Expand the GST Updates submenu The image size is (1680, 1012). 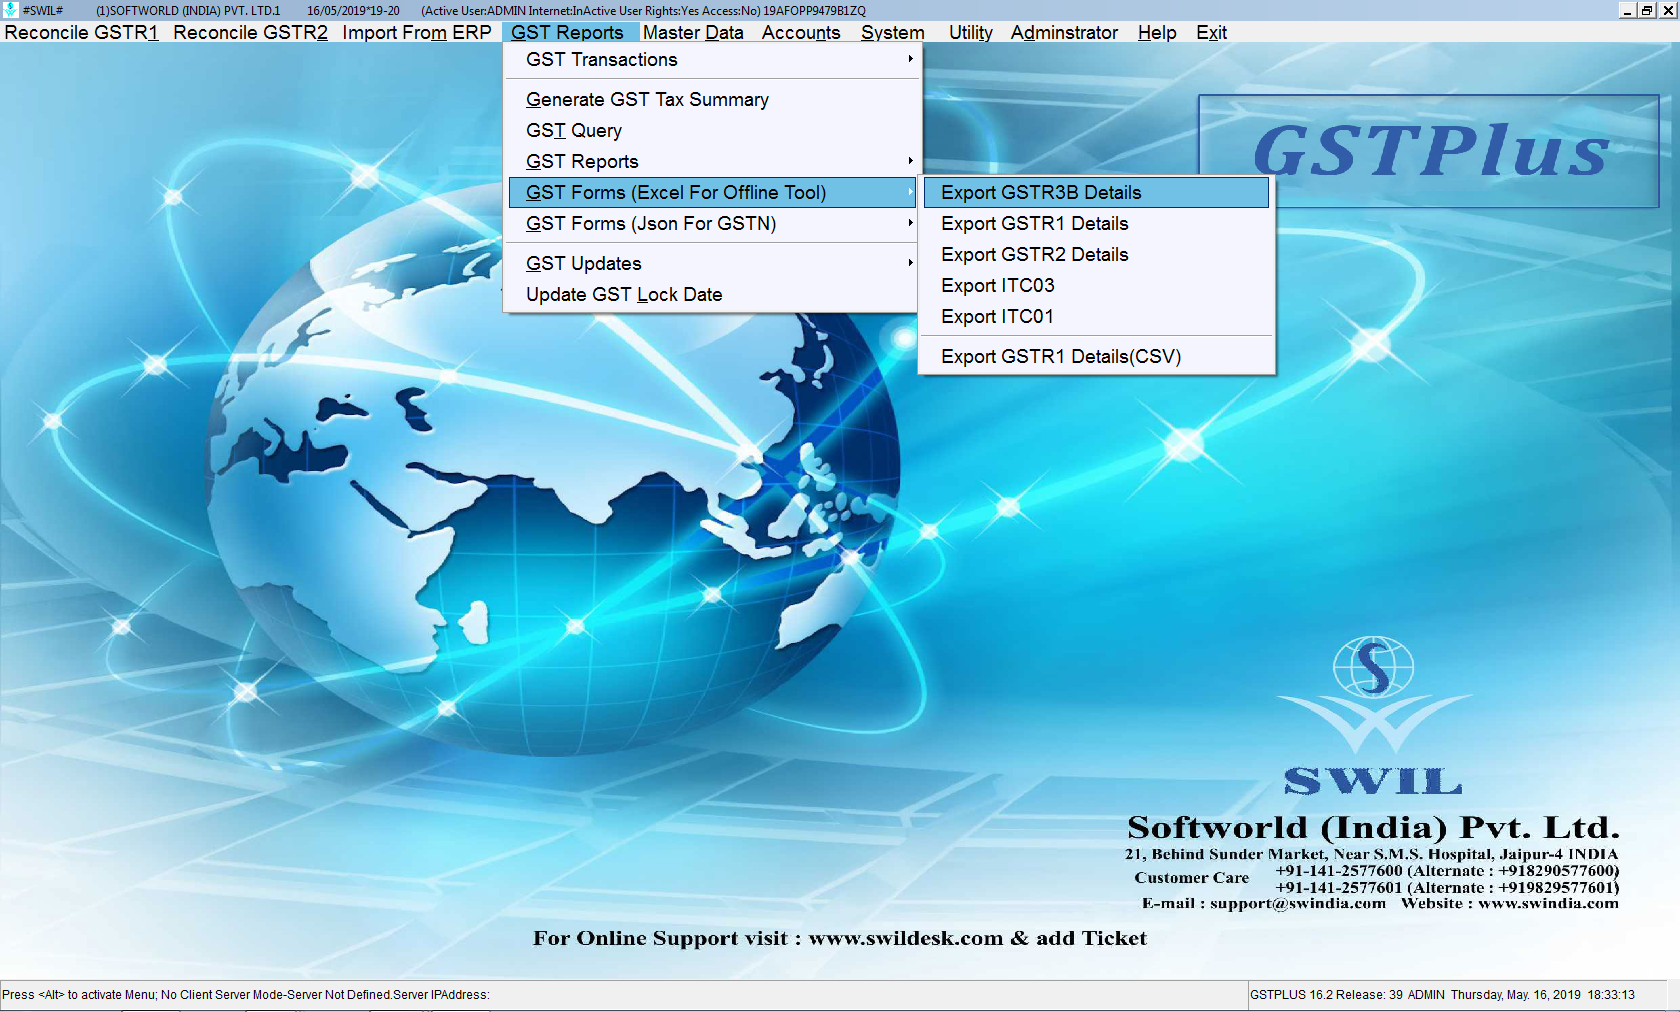click(x=712, y=264)
